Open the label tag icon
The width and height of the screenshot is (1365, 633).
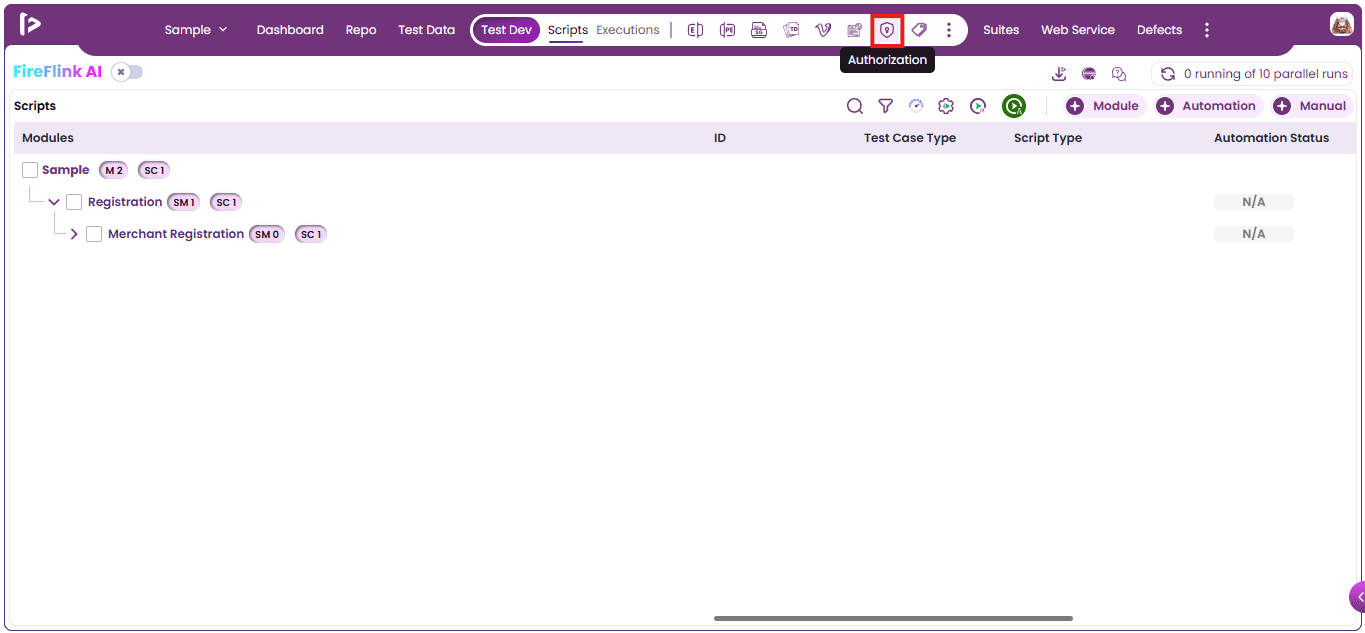point(919,30)
